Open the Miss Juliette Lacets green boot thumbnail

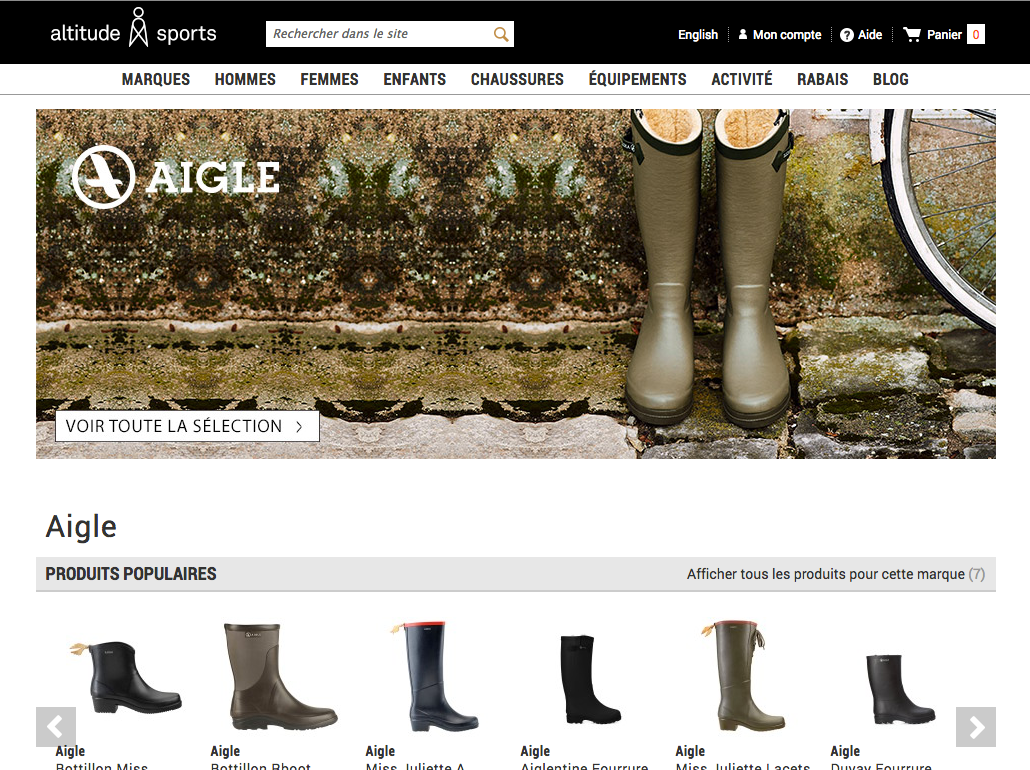(x=744, y=675)
